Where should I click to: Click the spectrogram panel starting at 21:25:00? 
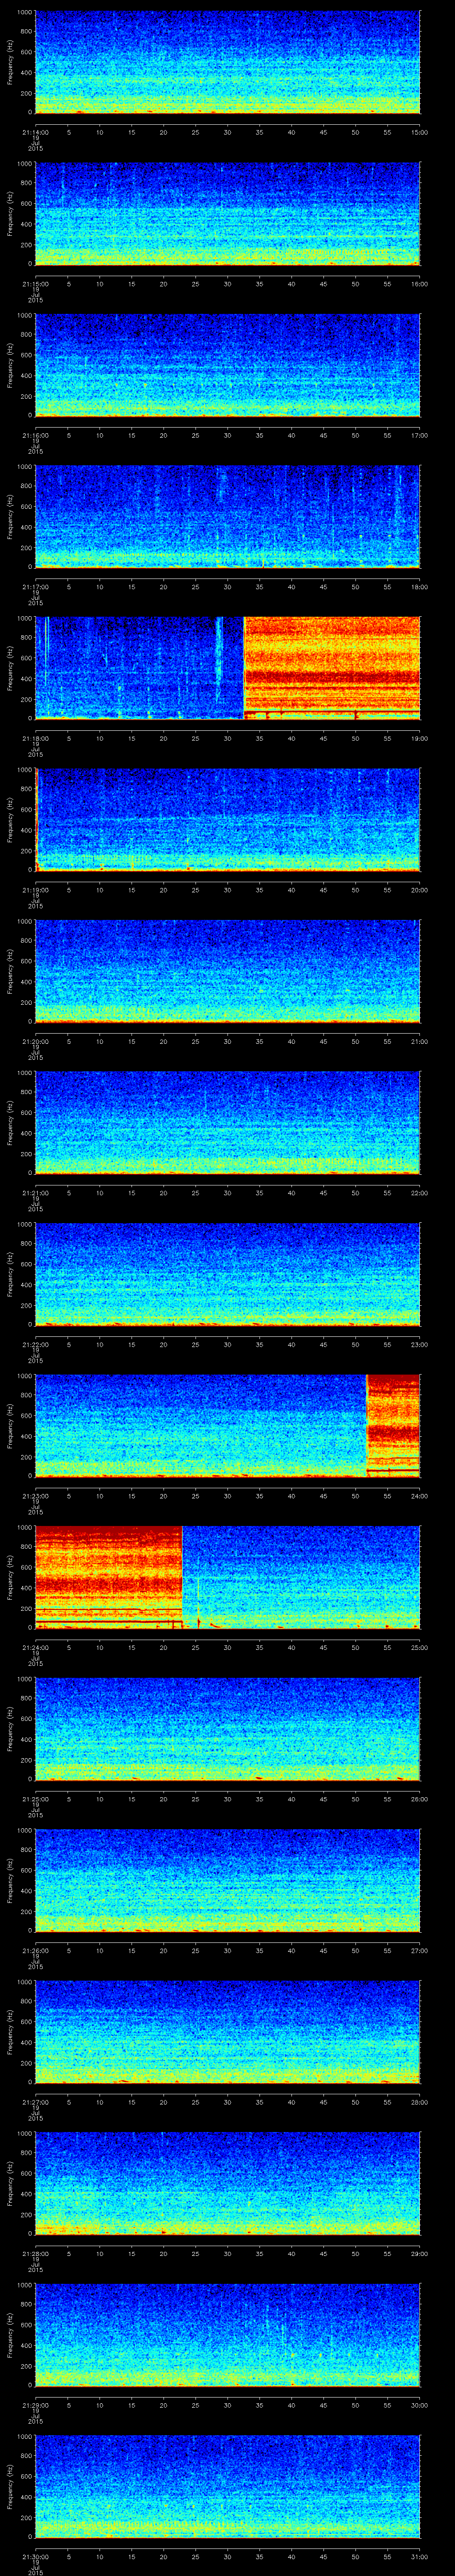pyautogui.click(x=228, y=1729)
